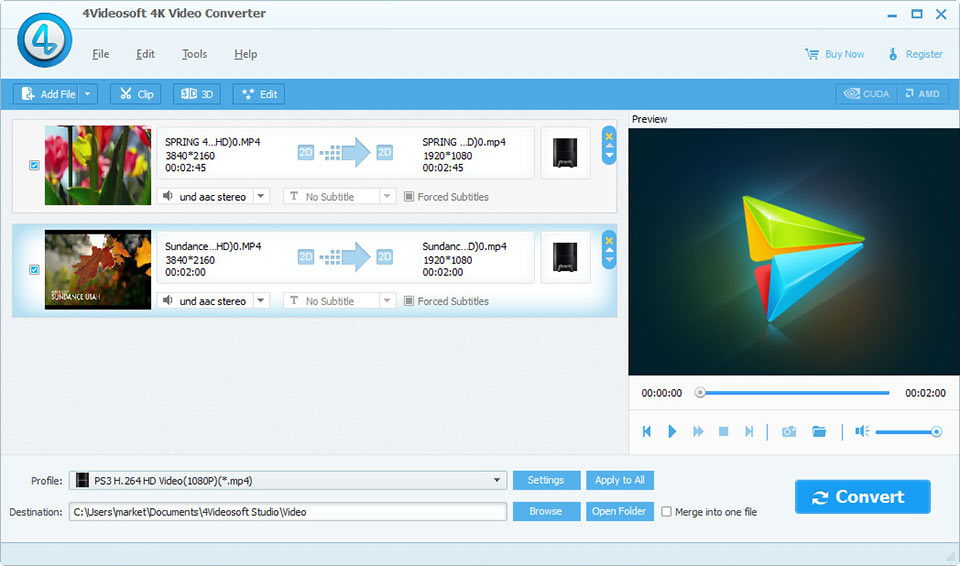This screenshot has height=566, width=960.
Task: Click the Apply to All button
Action: [x=620, y=480]
